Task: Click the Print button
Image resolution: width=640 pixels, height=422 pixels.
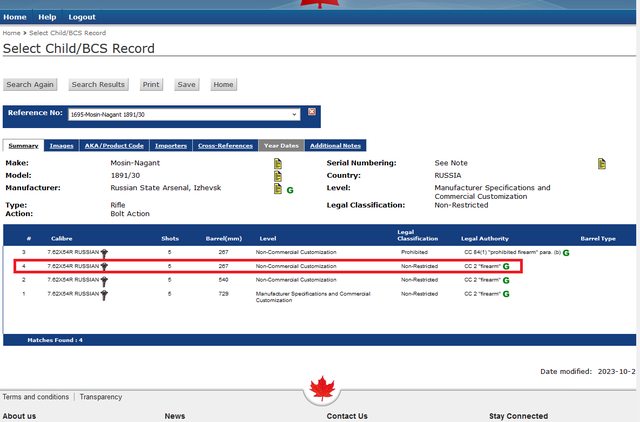Action: 150,85
